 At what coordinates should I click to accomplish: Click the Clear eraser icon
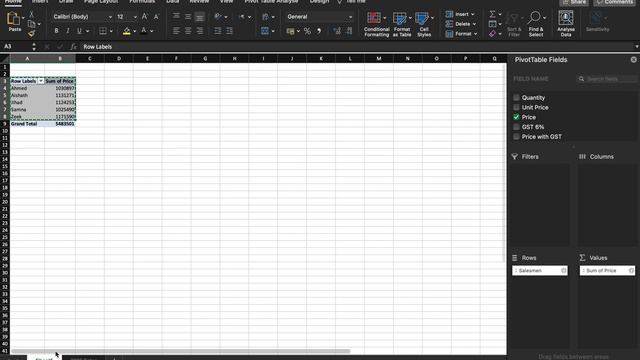point(493,34)
